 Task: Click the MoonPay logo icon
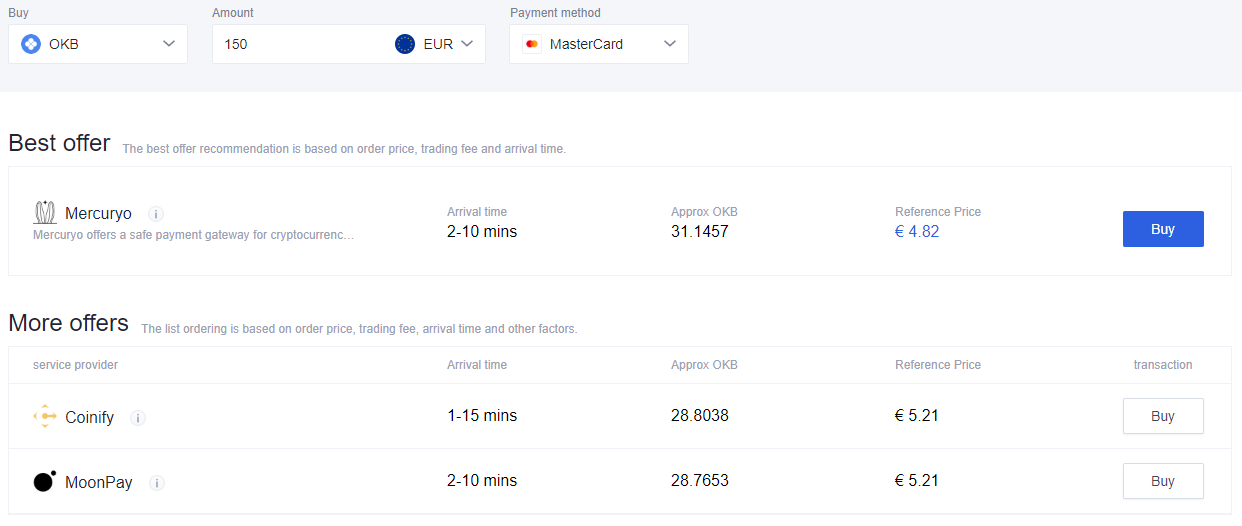(45, 481)
